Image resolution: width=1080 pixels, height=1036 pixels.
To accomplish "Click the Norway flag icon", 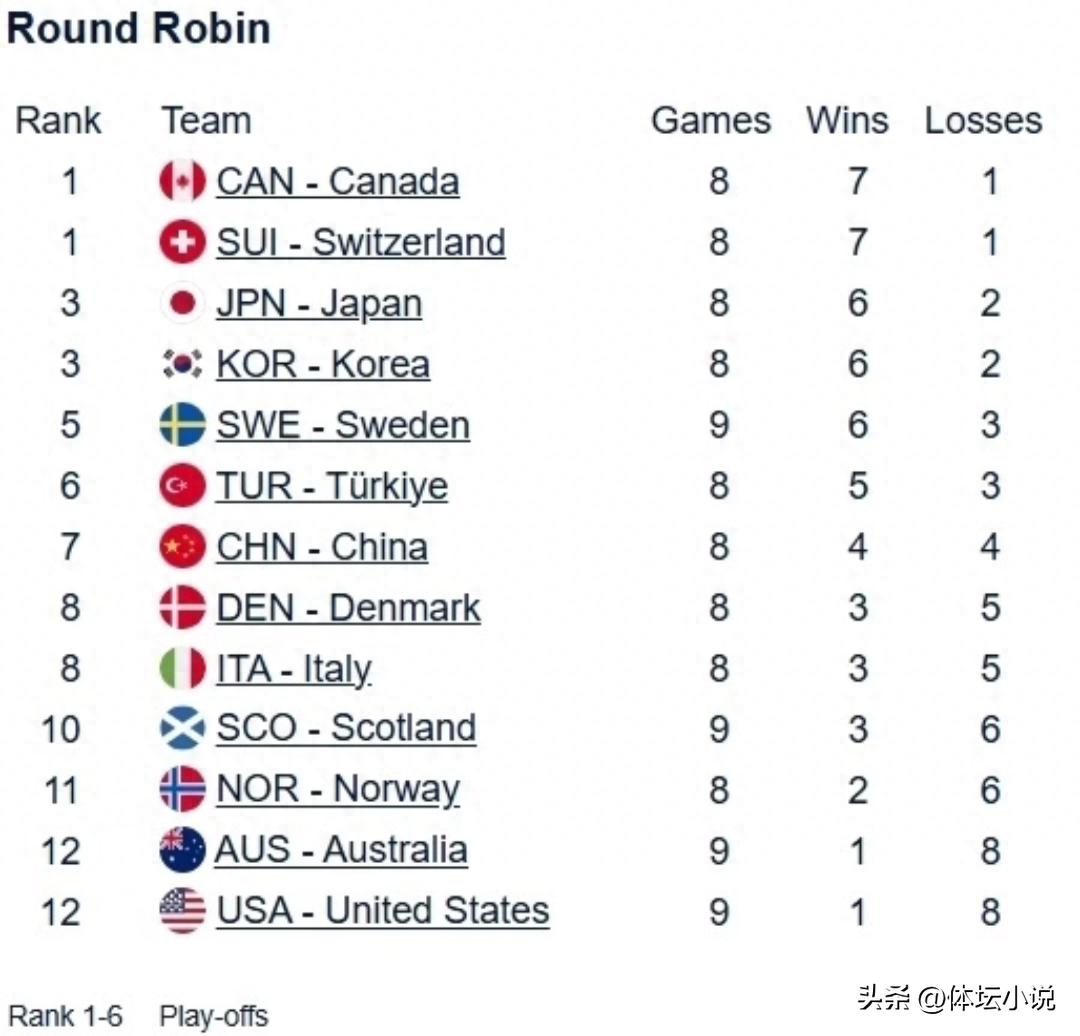I will [181, 789].
